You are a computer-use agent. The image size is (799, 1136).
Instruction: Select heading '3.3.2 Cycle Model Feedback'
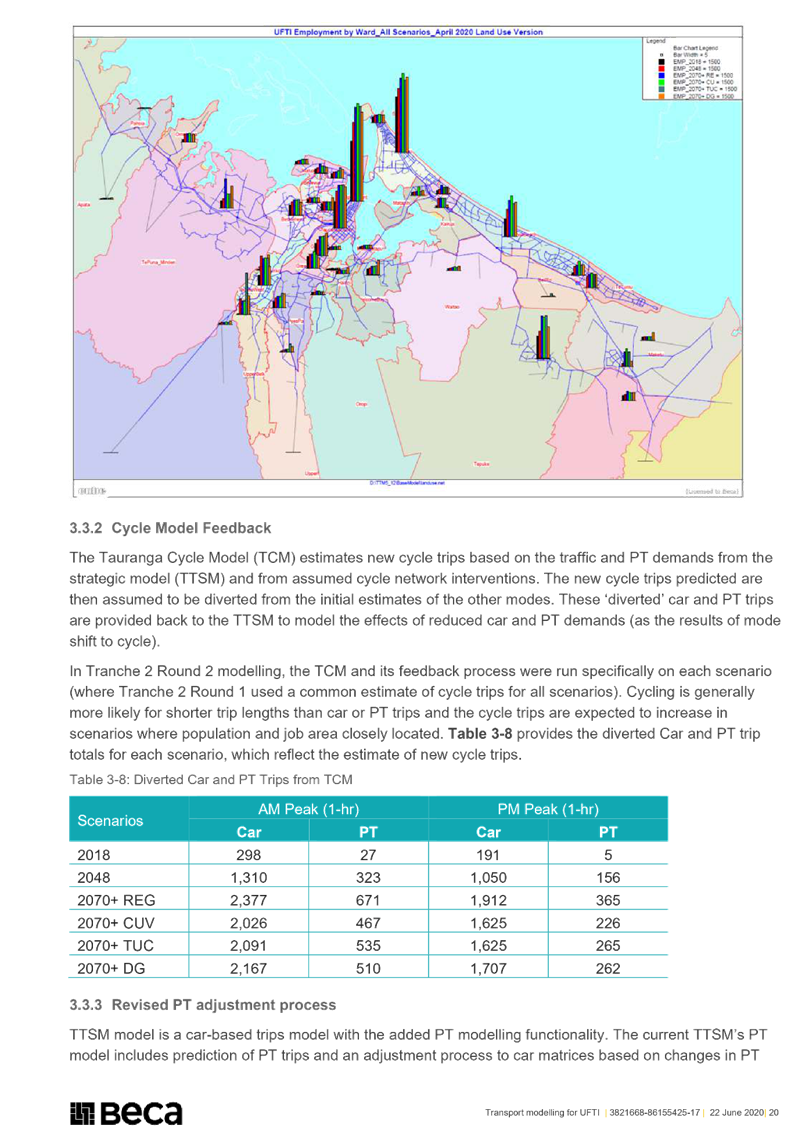[170, 528]
